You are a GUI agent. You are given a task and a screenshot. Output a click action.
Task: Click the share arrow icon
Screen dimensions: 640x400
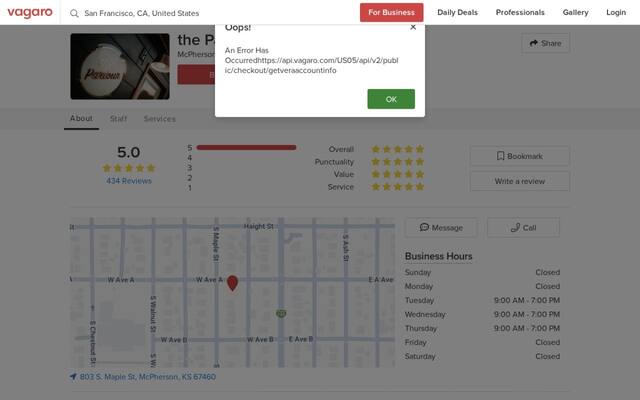pyautogui.click(x=533, y=43)
